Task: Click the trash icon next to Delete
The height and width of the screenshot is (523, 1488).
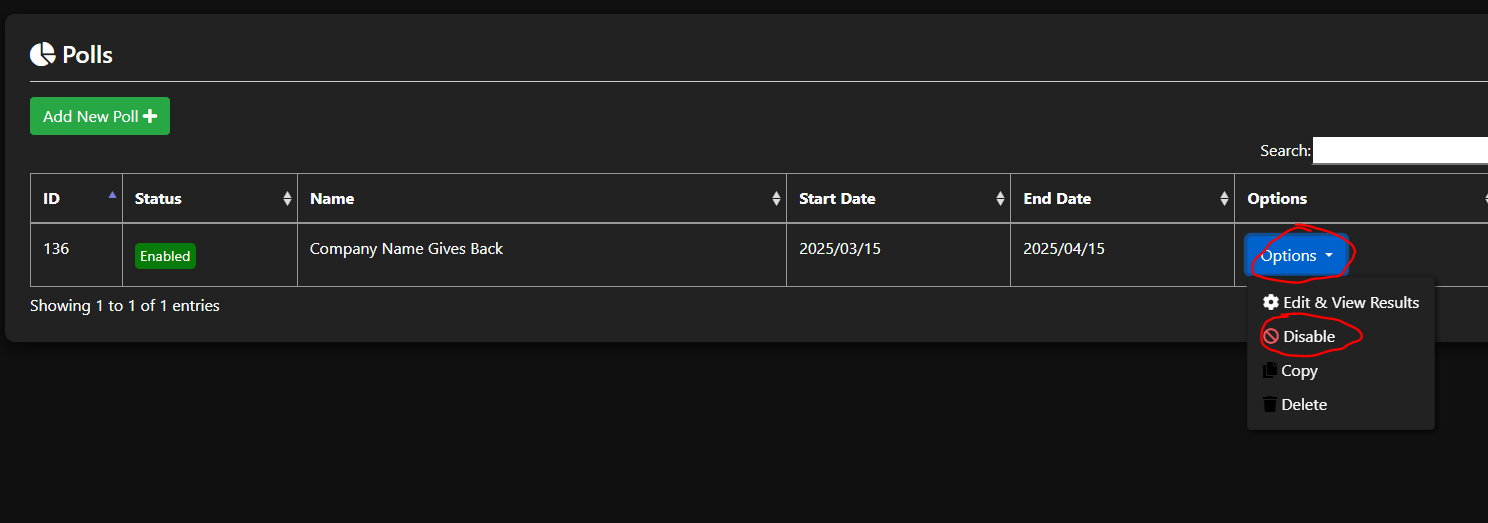Action: click(x=1270, y=405)
